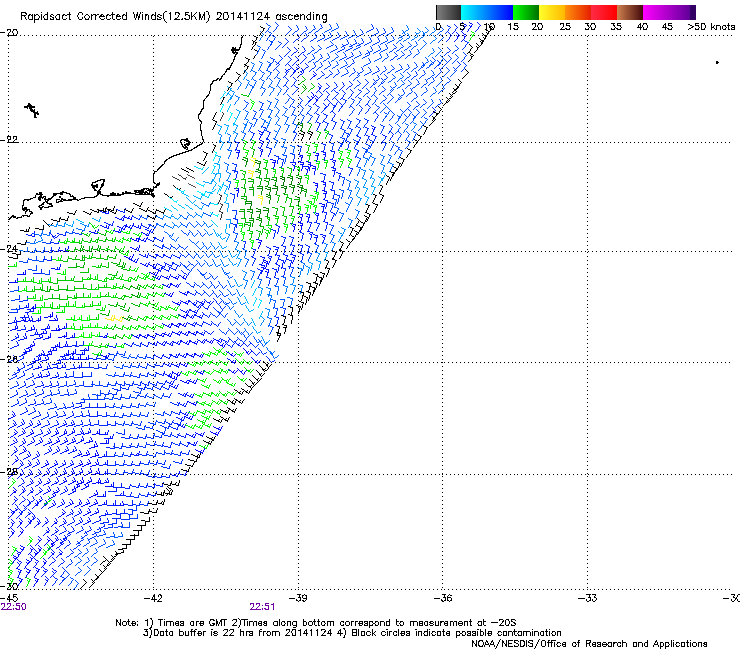Click the note 'Black circles indicate possible contamination'
Screen dimensions: 740x650
[x=454, y=633]
